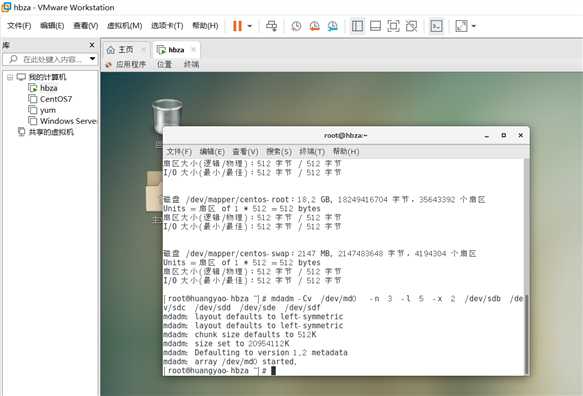Click the 'chunk size defaults to 512K' line

(x=240, y=335)
